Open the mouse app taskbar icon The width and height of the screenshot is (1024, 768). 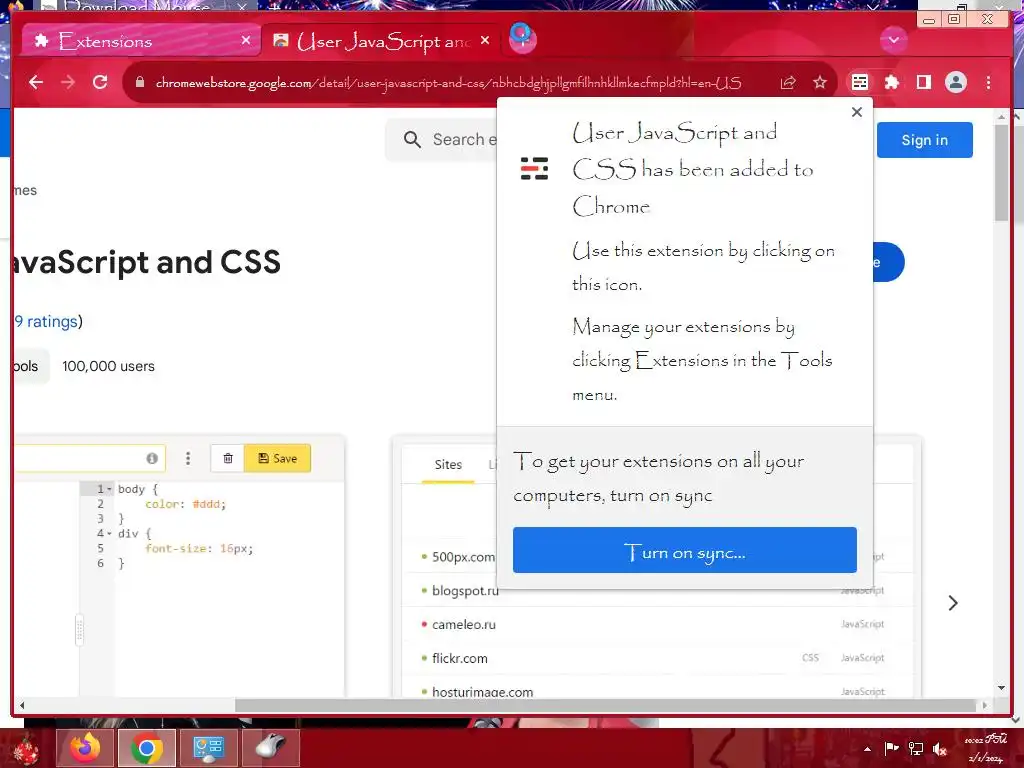[270, 748]
